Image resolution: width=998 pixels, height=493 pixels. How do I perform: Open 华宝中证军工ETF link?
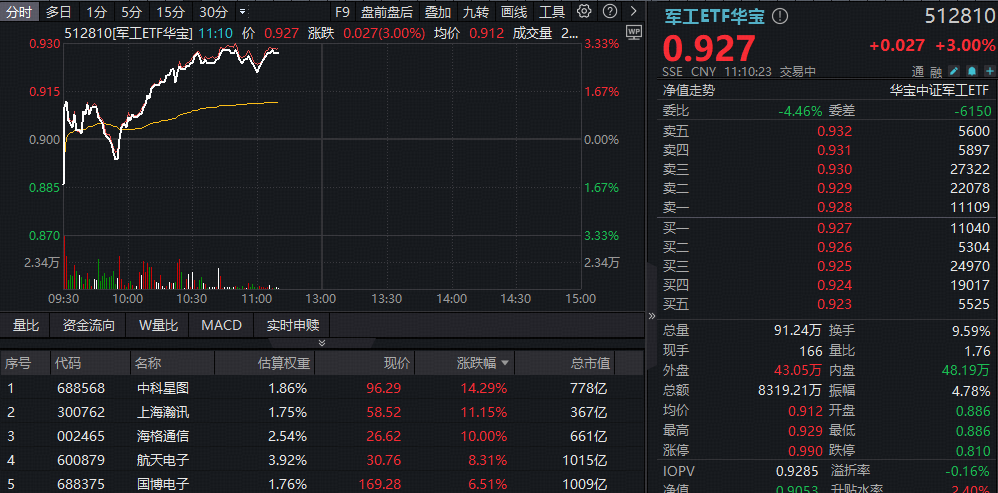[x=939, y=89]
